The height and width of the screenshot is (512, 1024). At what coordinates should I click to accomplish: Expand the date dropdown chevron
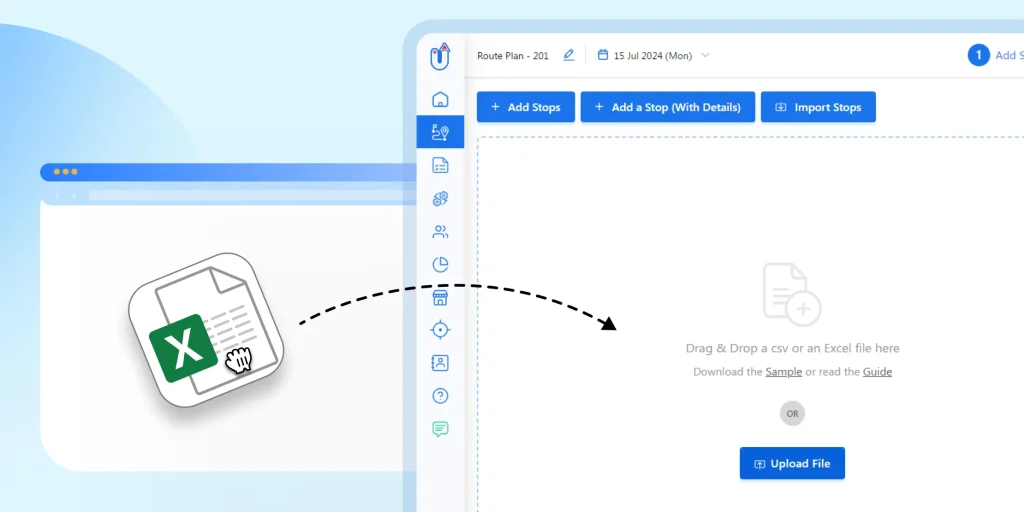(705, 56)
